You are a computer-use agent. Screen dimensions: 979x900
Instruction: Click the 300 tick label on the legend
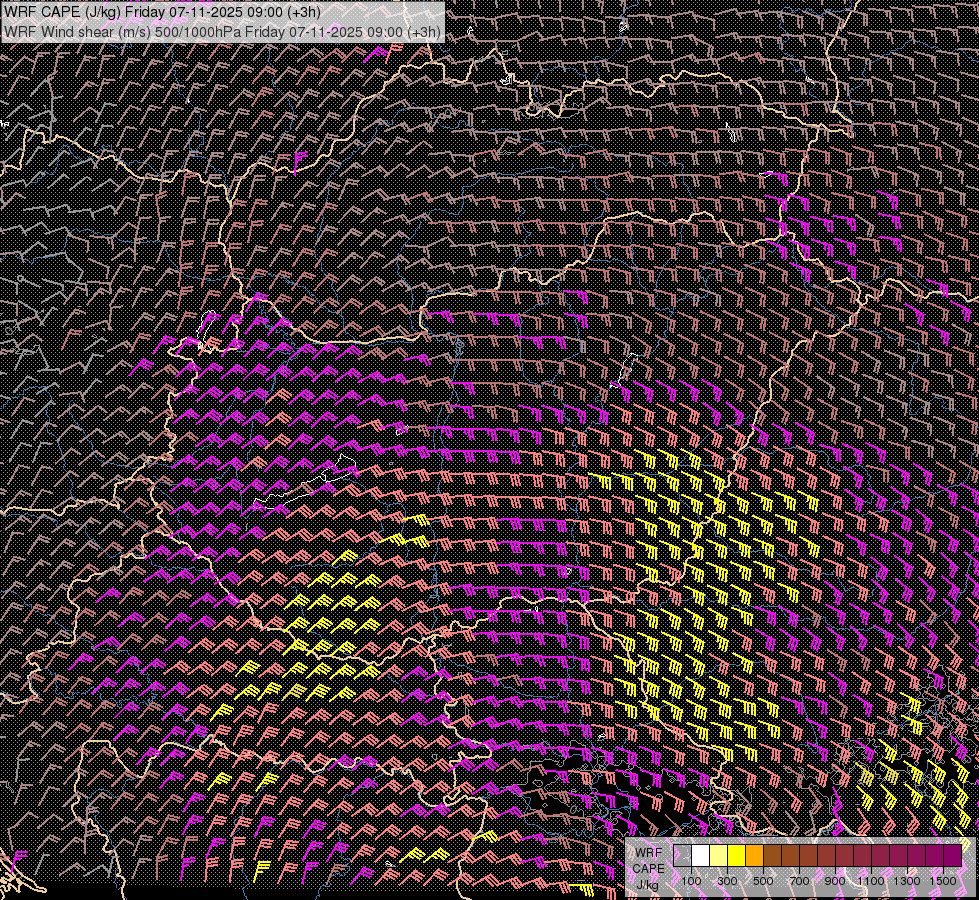pos(728,881)
